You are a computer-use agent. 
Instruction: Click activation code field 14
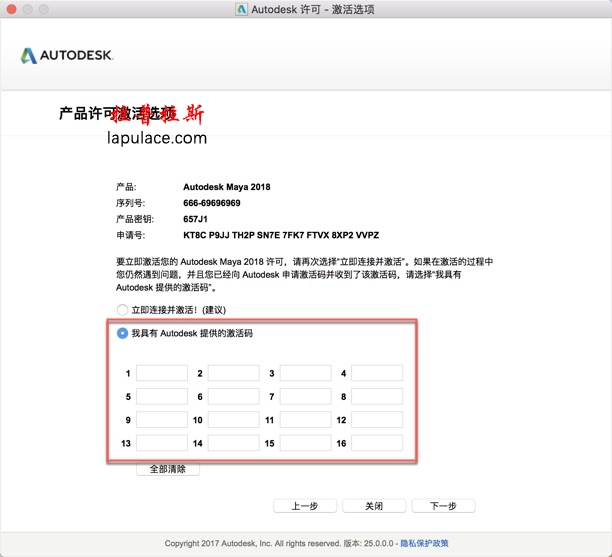point(234,443)
